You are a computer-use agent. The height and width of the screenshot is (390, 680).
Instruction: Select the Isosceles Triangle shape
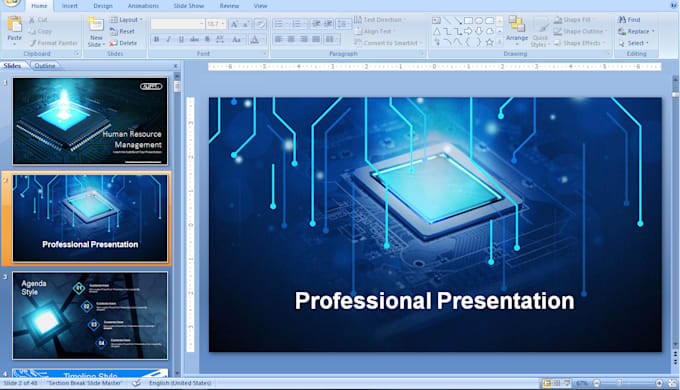(x=437, y=31)
